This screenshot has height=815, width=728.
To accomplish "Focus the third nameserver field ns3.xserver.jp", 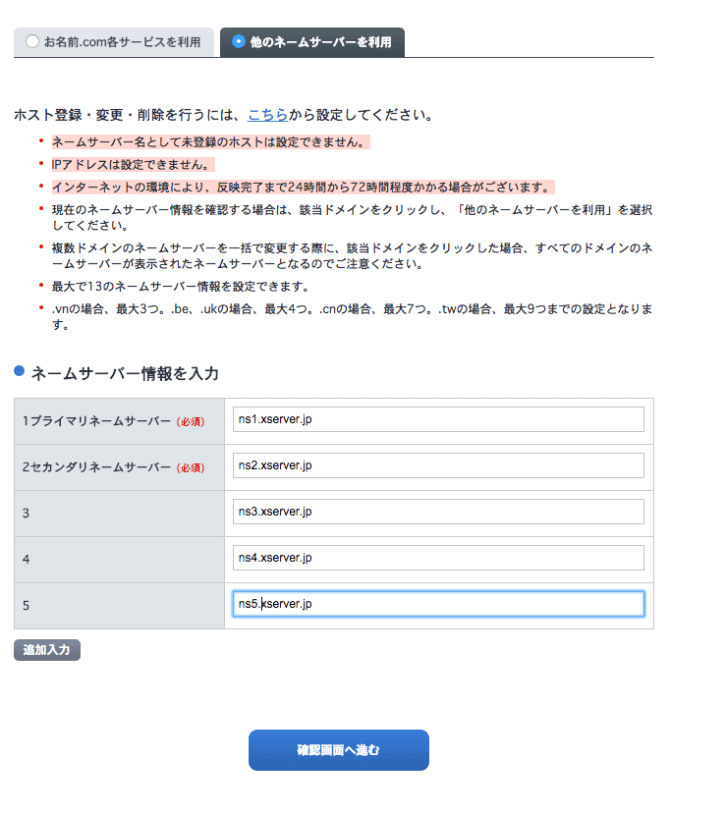I will [x=439, y=511].
